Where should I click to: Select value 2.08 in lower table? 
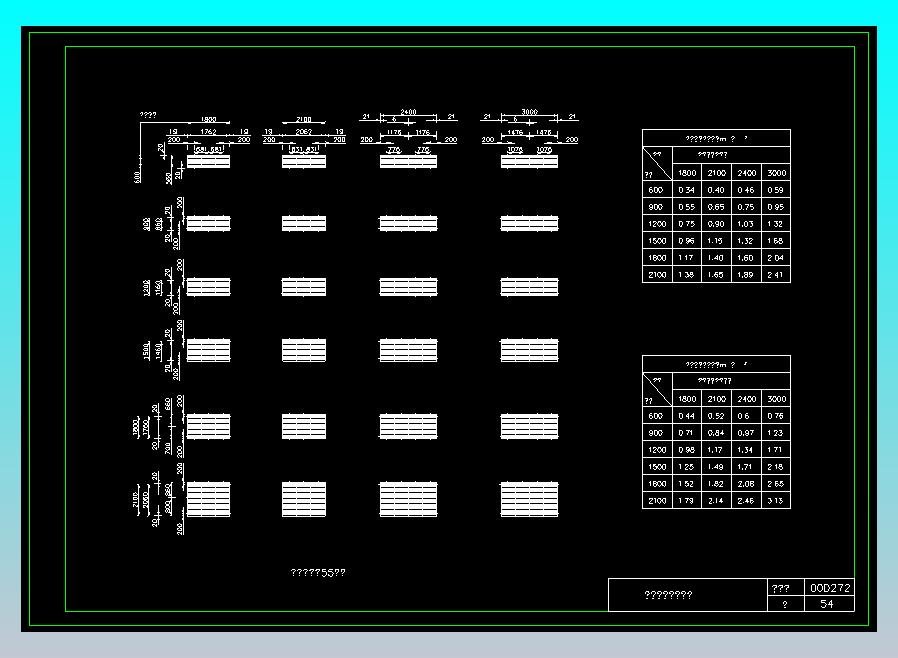746,484
